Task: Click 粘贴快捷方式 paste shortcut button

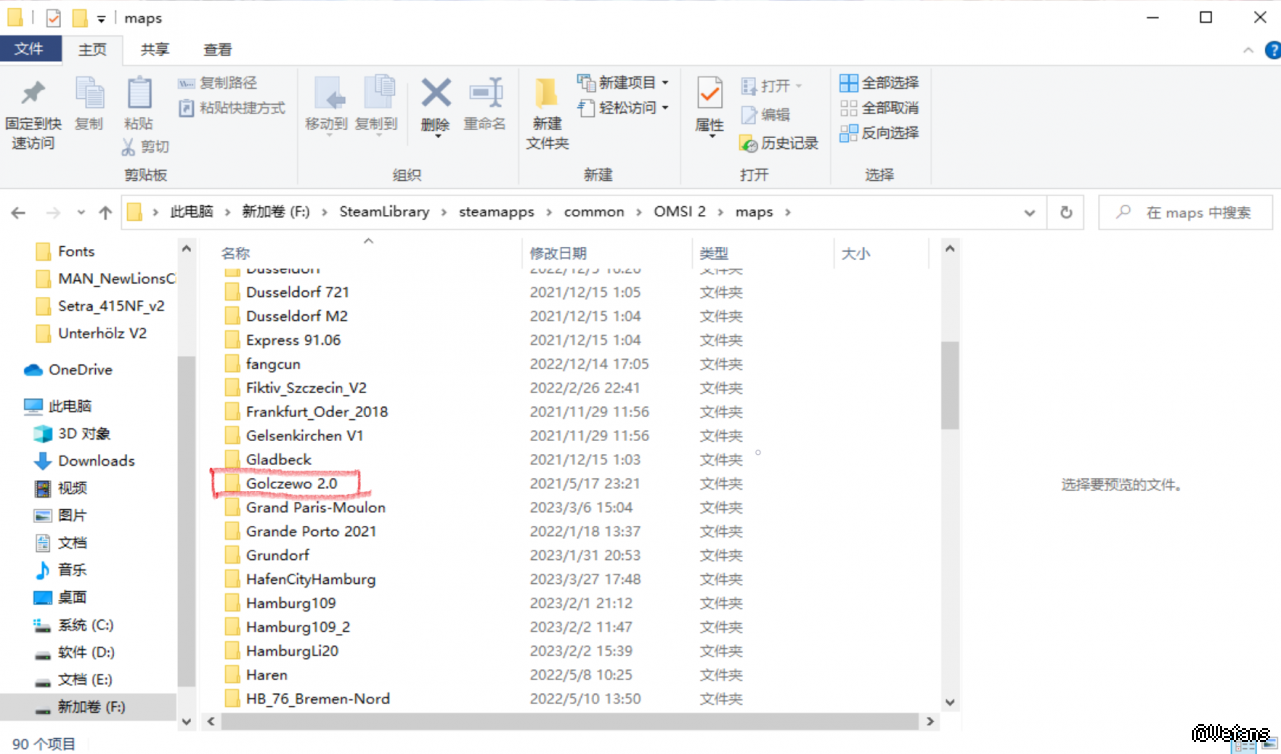Action: coord(232,108)
